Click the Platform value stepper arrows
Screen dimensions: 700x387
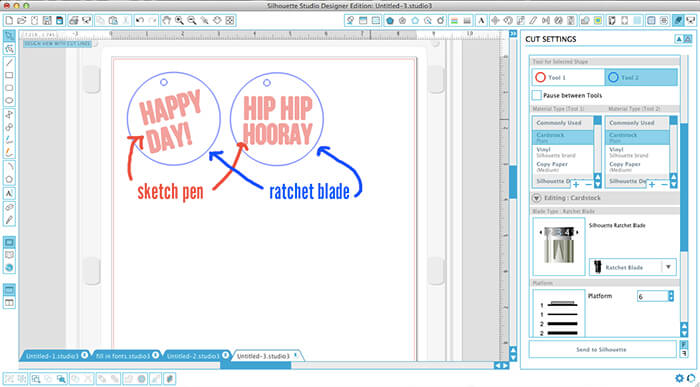(x=671, y=296)
